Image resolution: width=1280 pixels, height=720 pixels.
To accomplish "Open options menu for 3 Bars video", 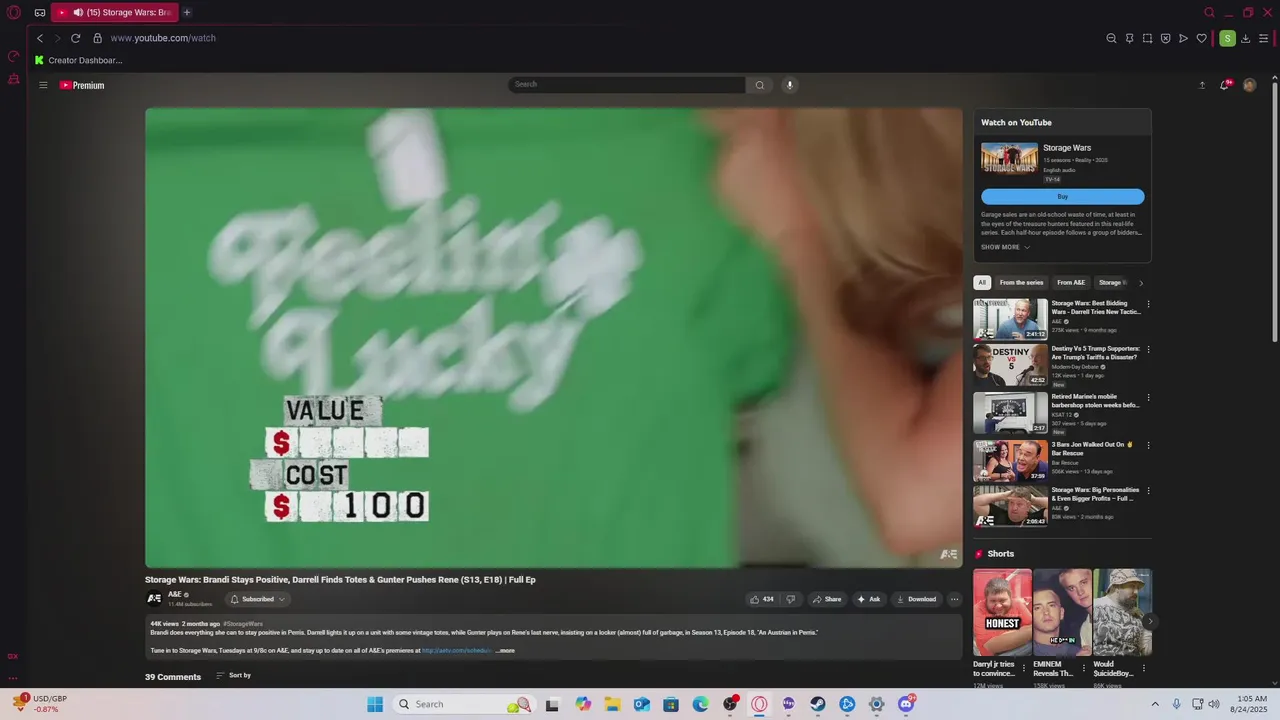I will 1148,445.
